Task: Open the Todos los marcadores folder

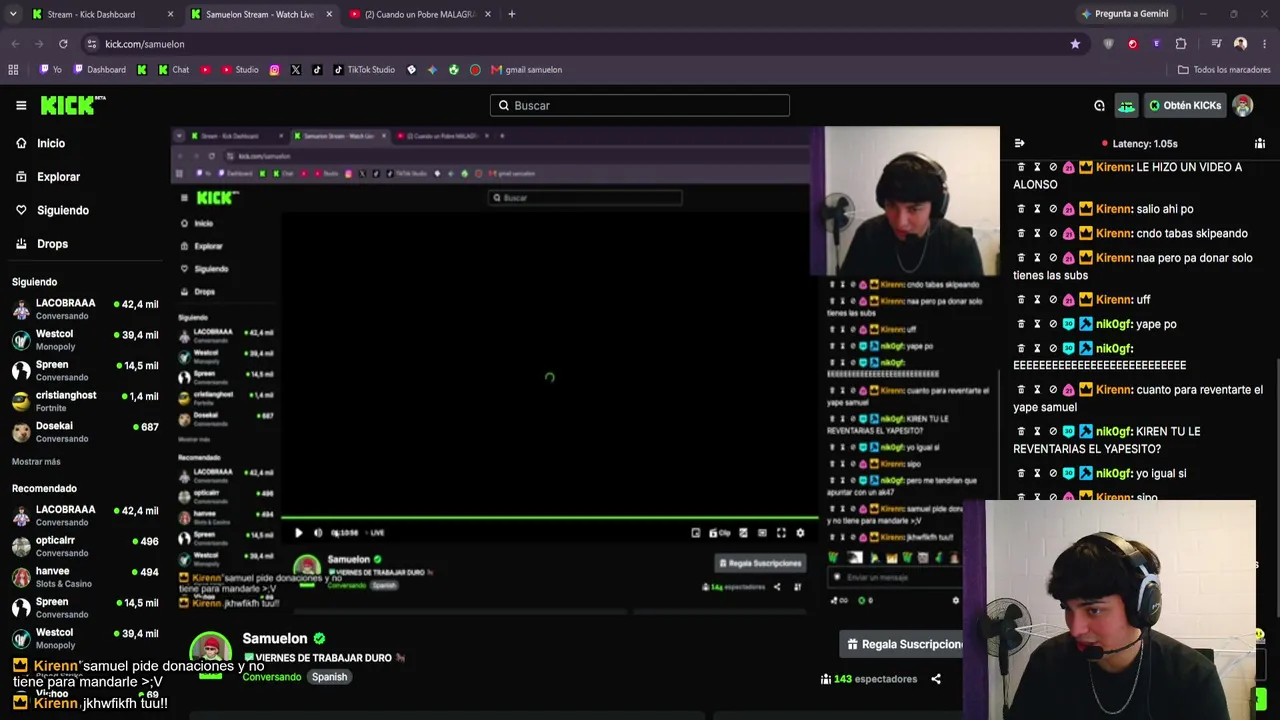Action: [x=1224, y=70]
